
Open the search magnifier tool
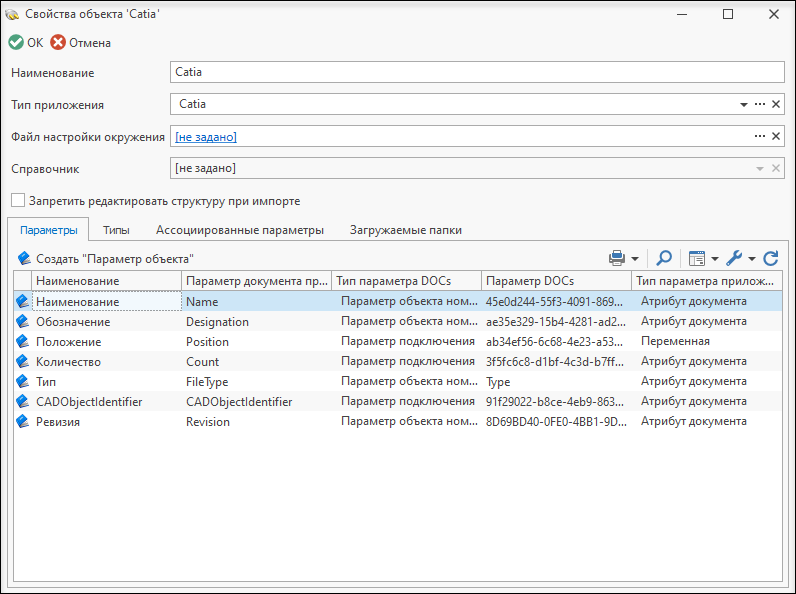coord(664,258)
